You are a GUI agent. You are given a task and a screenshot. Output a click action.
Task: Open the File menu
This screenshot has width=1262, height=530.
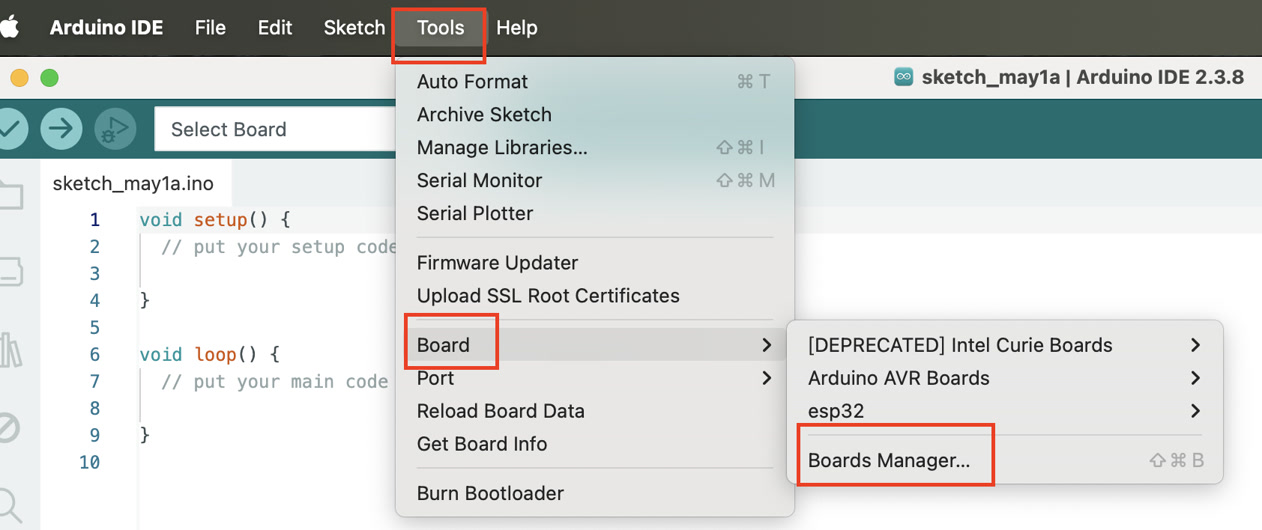coord(210,27)
